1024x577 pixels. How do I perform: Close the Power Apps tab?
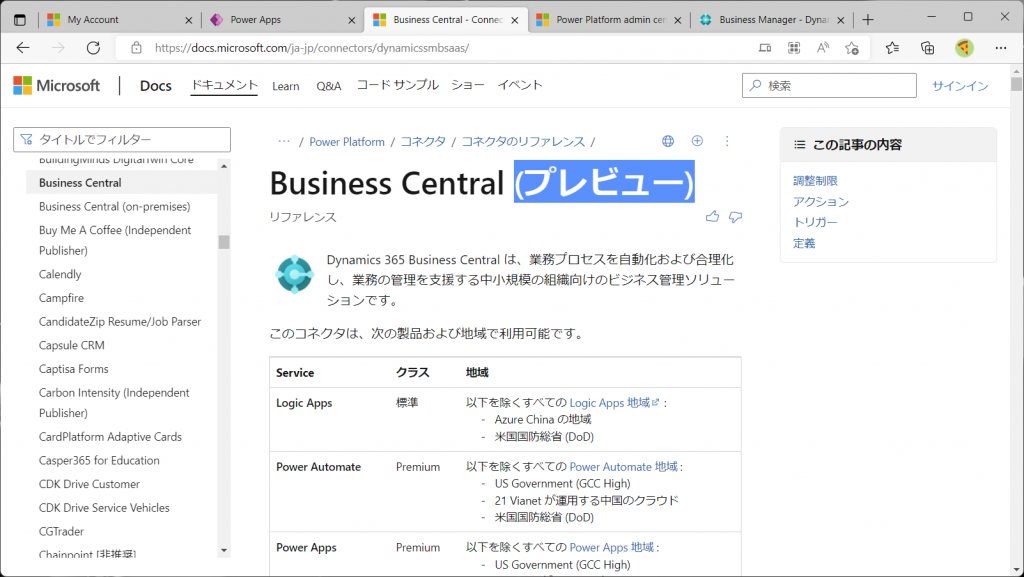click(351, 20)
